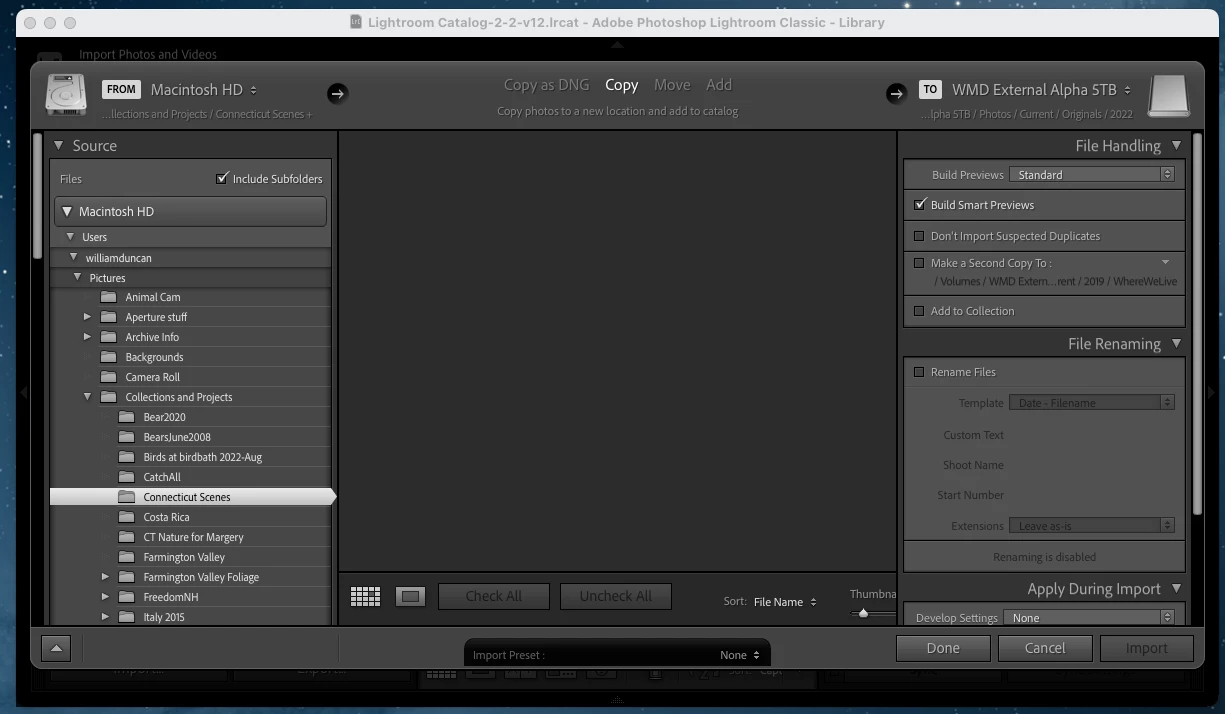
Task: Expand the Italy 2015 folder
Action: pyautogui.click(x=105, y=617)
